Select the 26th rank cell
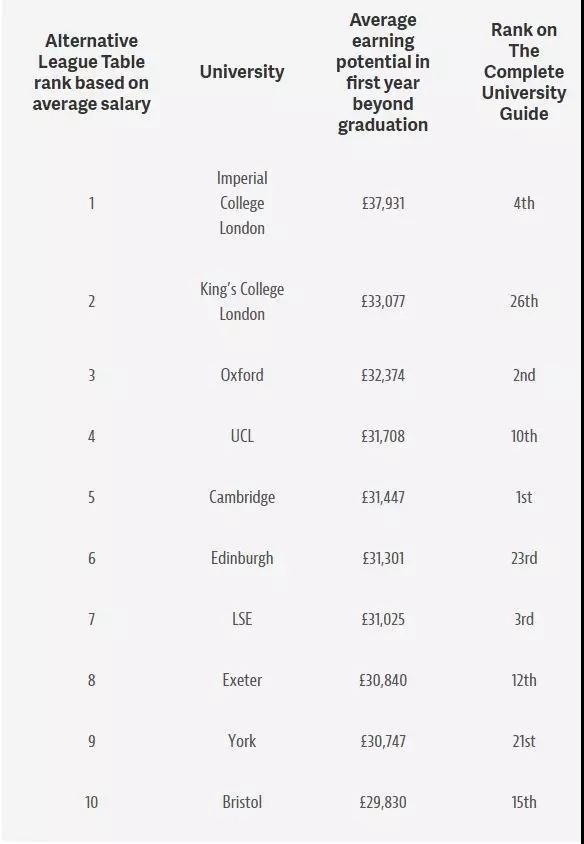Screen dimensions: 584x844 pyautogui.click(x=524, y=301)
